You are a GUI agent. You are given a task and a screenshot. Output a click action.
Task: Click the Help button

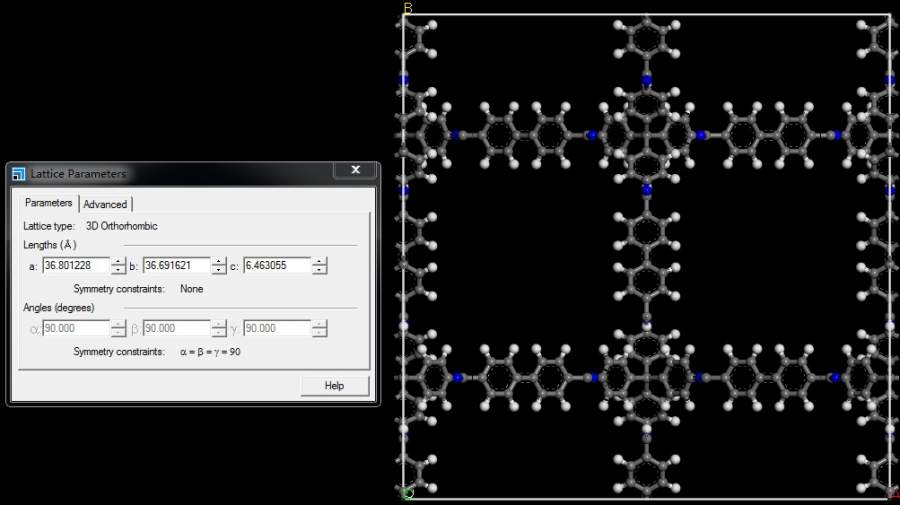335,386
